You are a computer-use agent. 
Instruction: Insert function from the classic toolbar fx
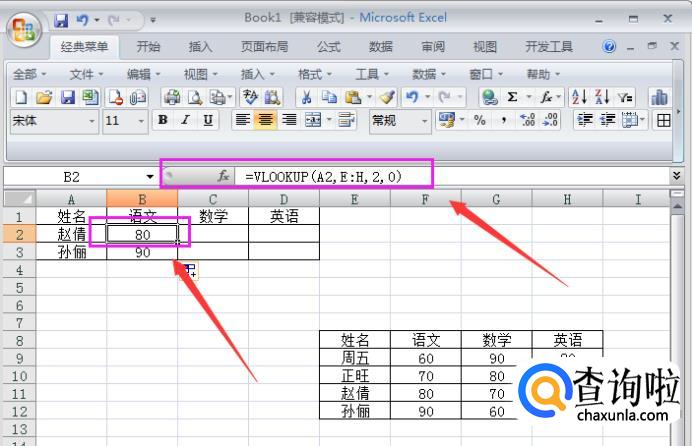tap(546, 97)
